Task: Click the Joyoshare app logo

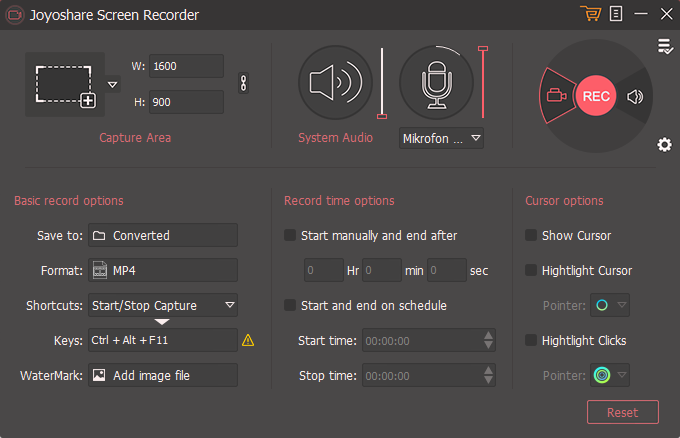Action: pyautogui.click(x=14, y=15)
